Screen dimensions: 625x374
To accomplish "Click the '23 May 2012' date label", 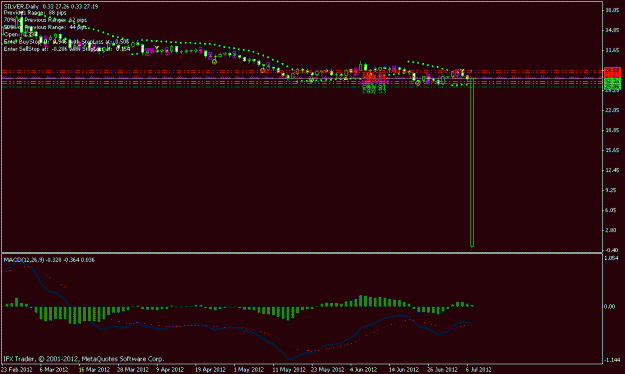I will click(327, 370).
